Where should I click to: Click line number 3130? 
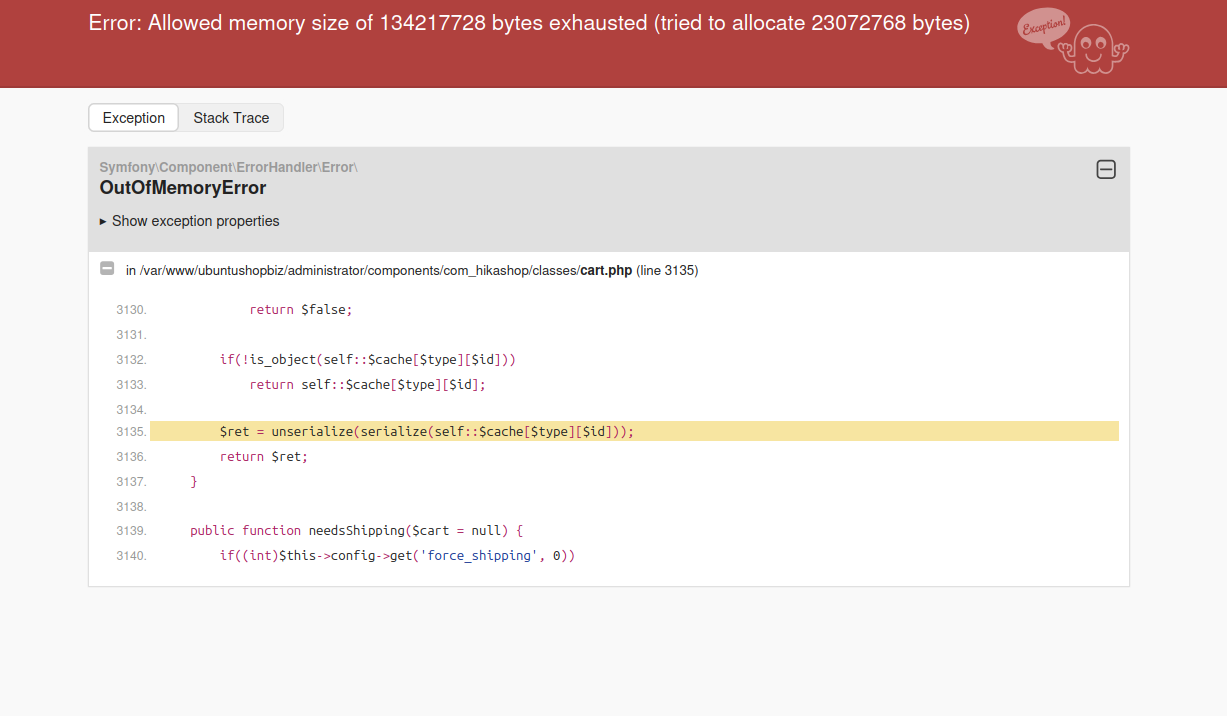click(131, 310)
